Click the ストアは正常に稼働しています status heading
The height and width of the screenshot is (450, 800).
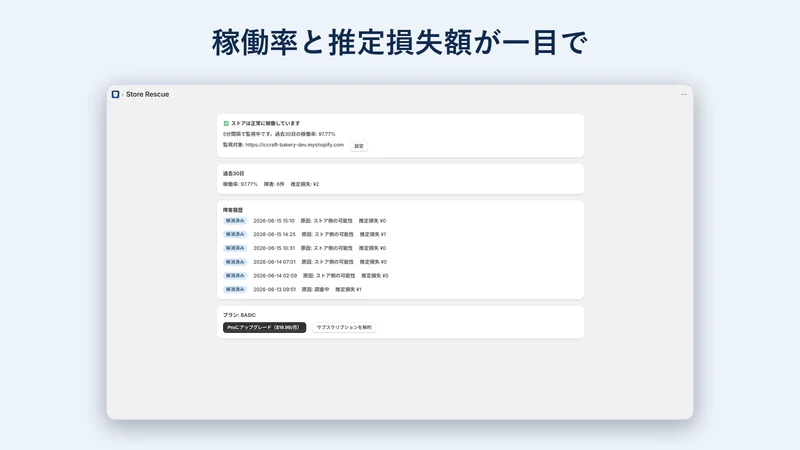point(265,123)
